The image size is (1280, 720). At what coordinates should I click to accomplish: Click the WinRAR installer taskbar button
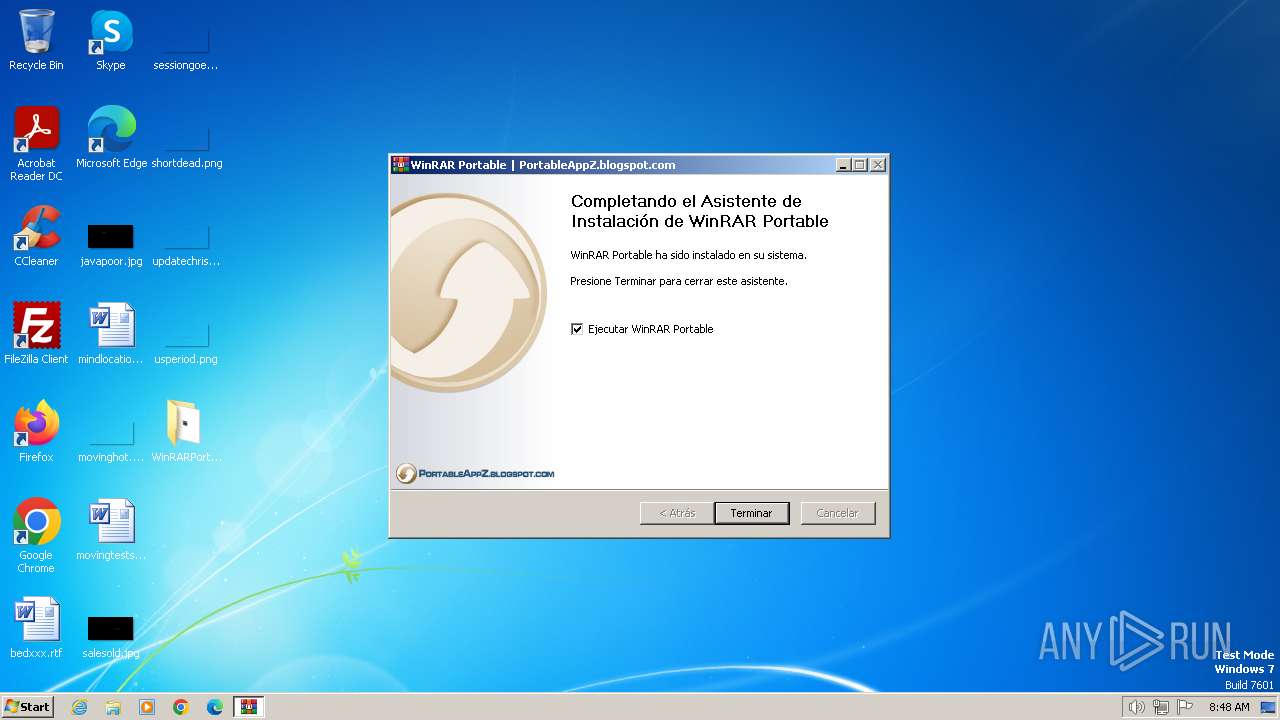point(249,707)
